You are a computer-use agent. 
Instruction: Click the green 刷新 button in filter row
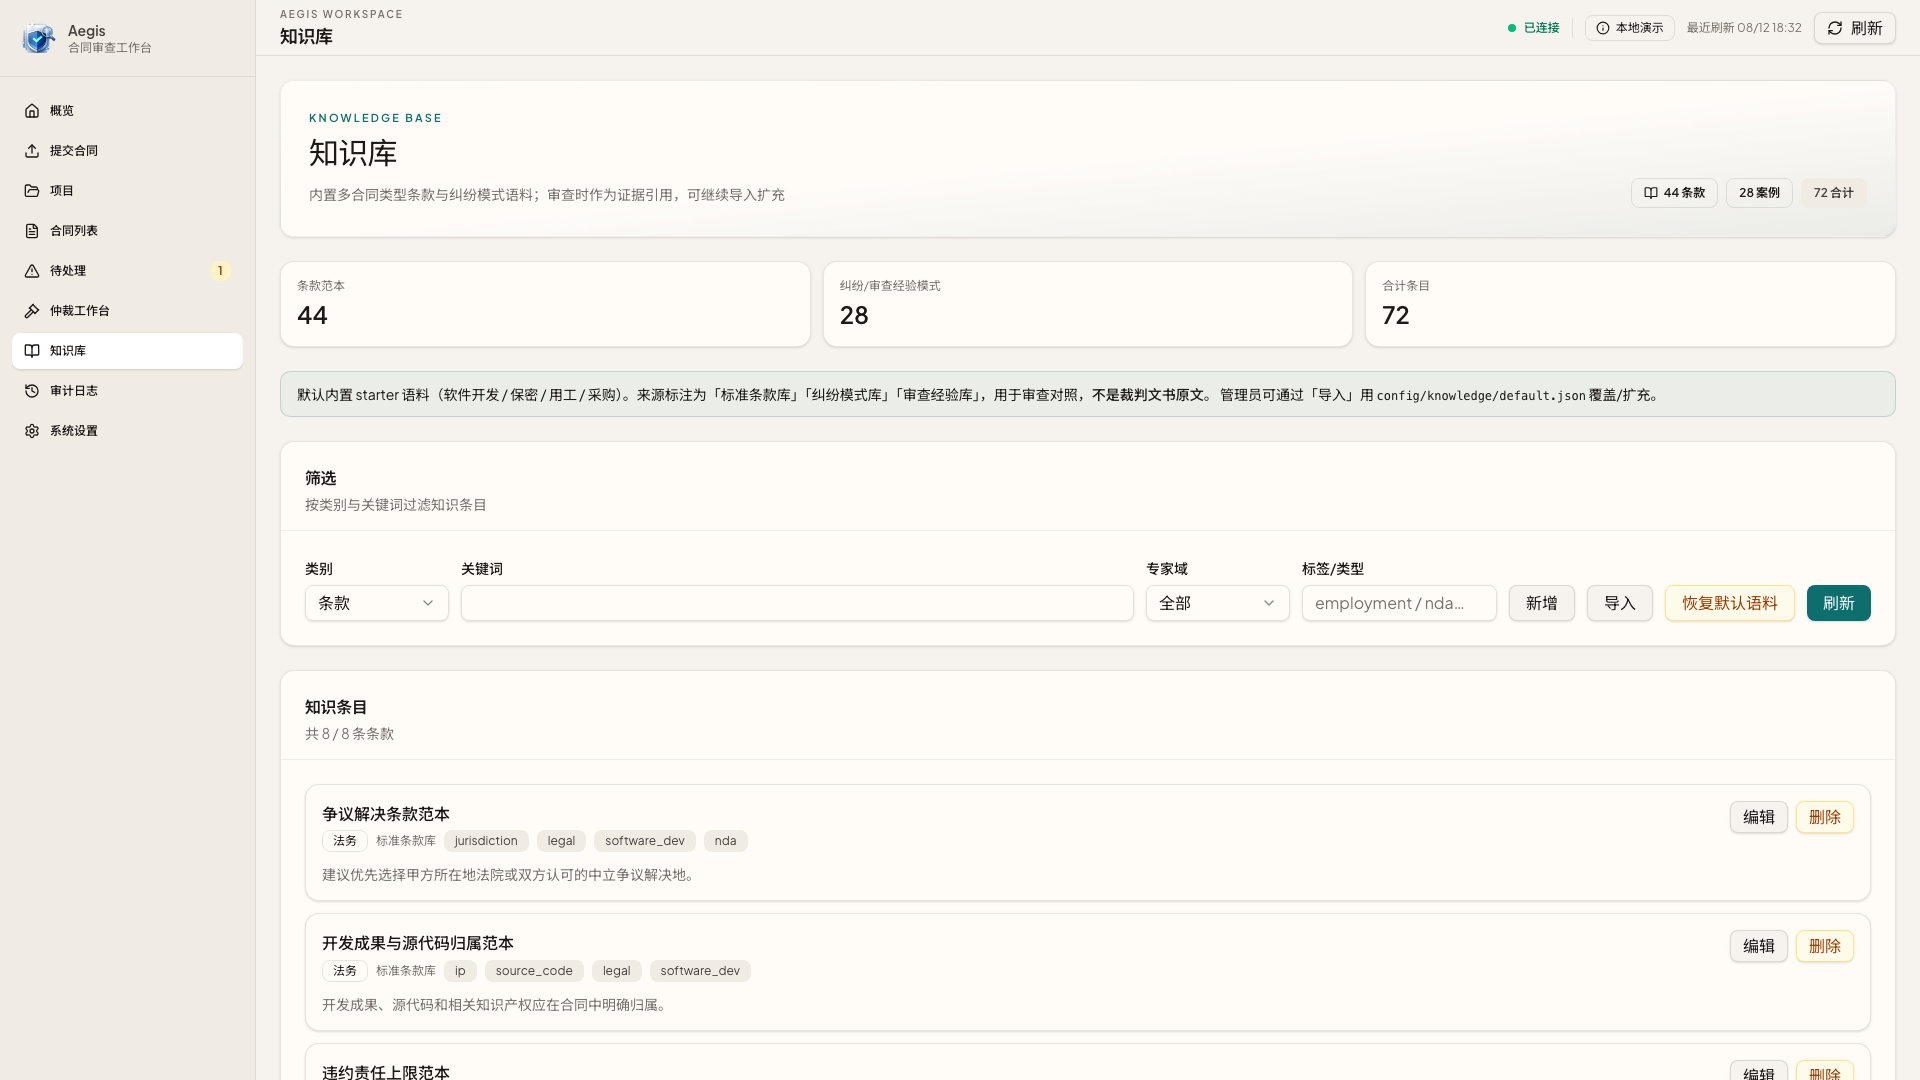(x=1839, y=603)
